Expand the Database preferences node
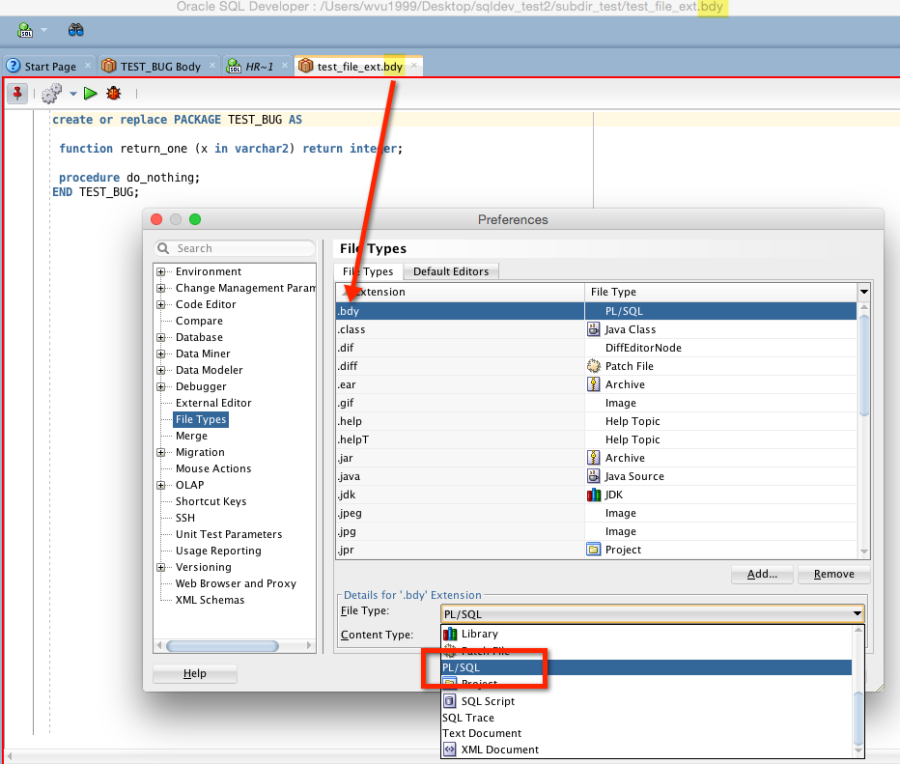Viewport: 900px width, 764px height. [160, 338]
